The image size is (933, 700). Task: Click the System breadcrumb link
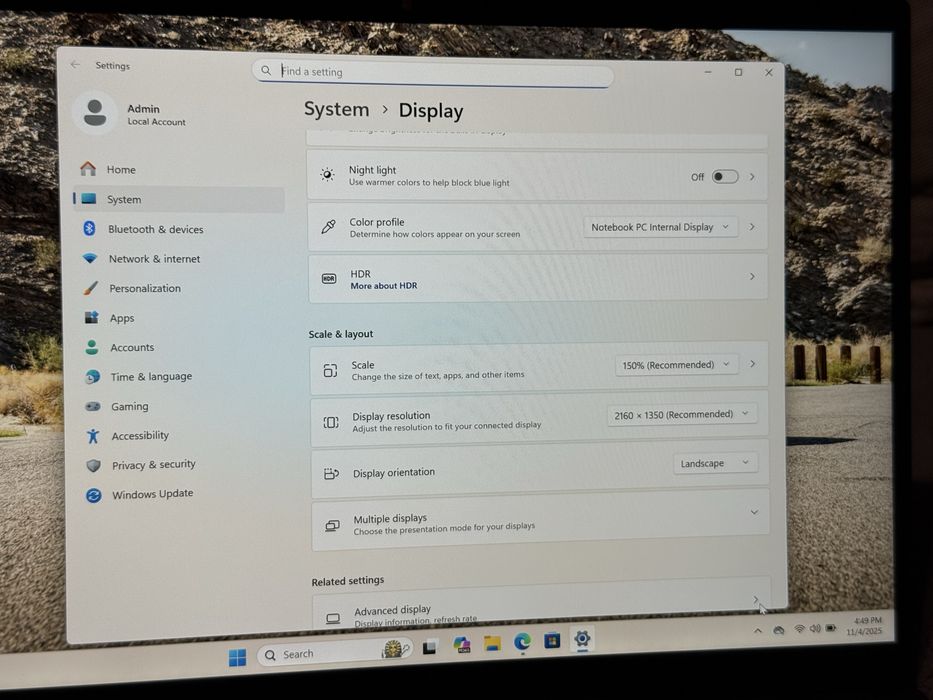coord(336,110)
